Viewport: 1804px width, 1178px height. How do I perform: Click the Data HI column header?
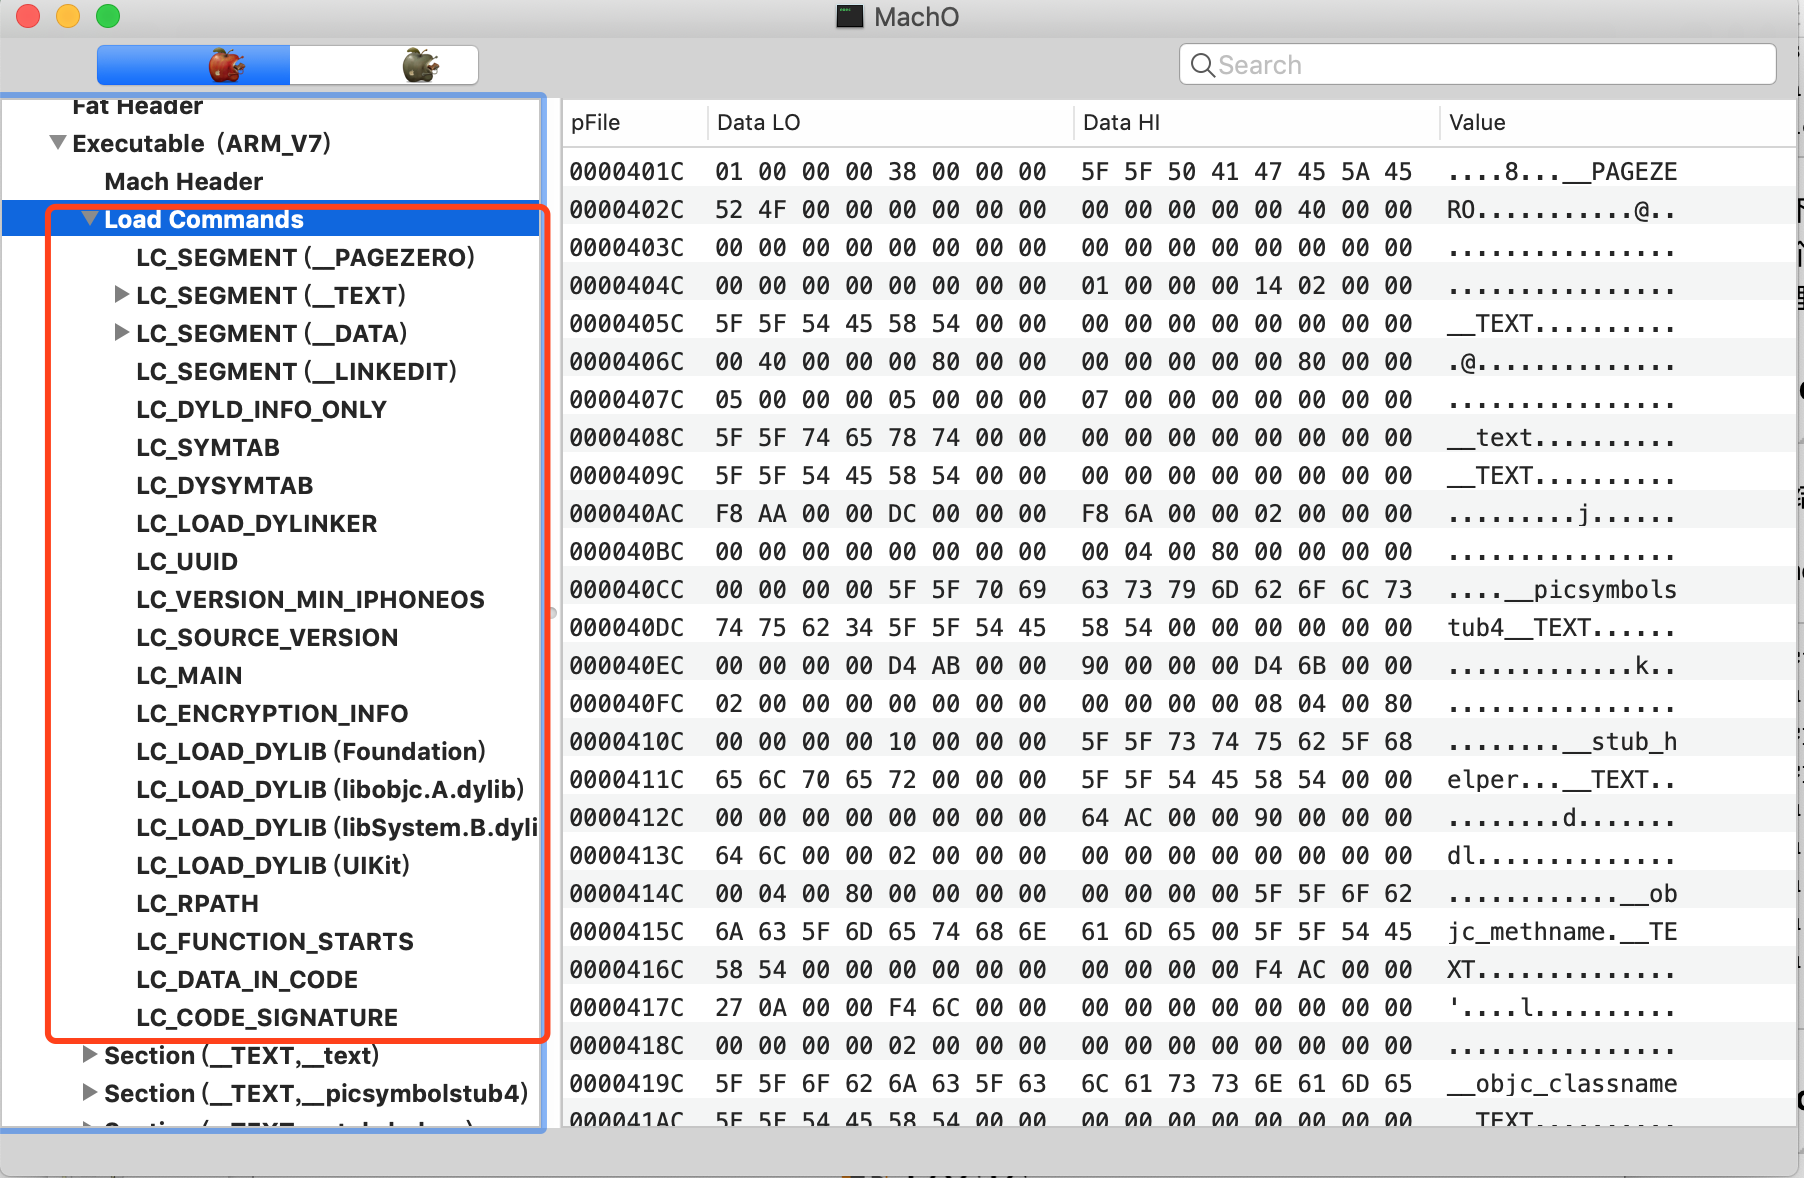[1257, 122]
